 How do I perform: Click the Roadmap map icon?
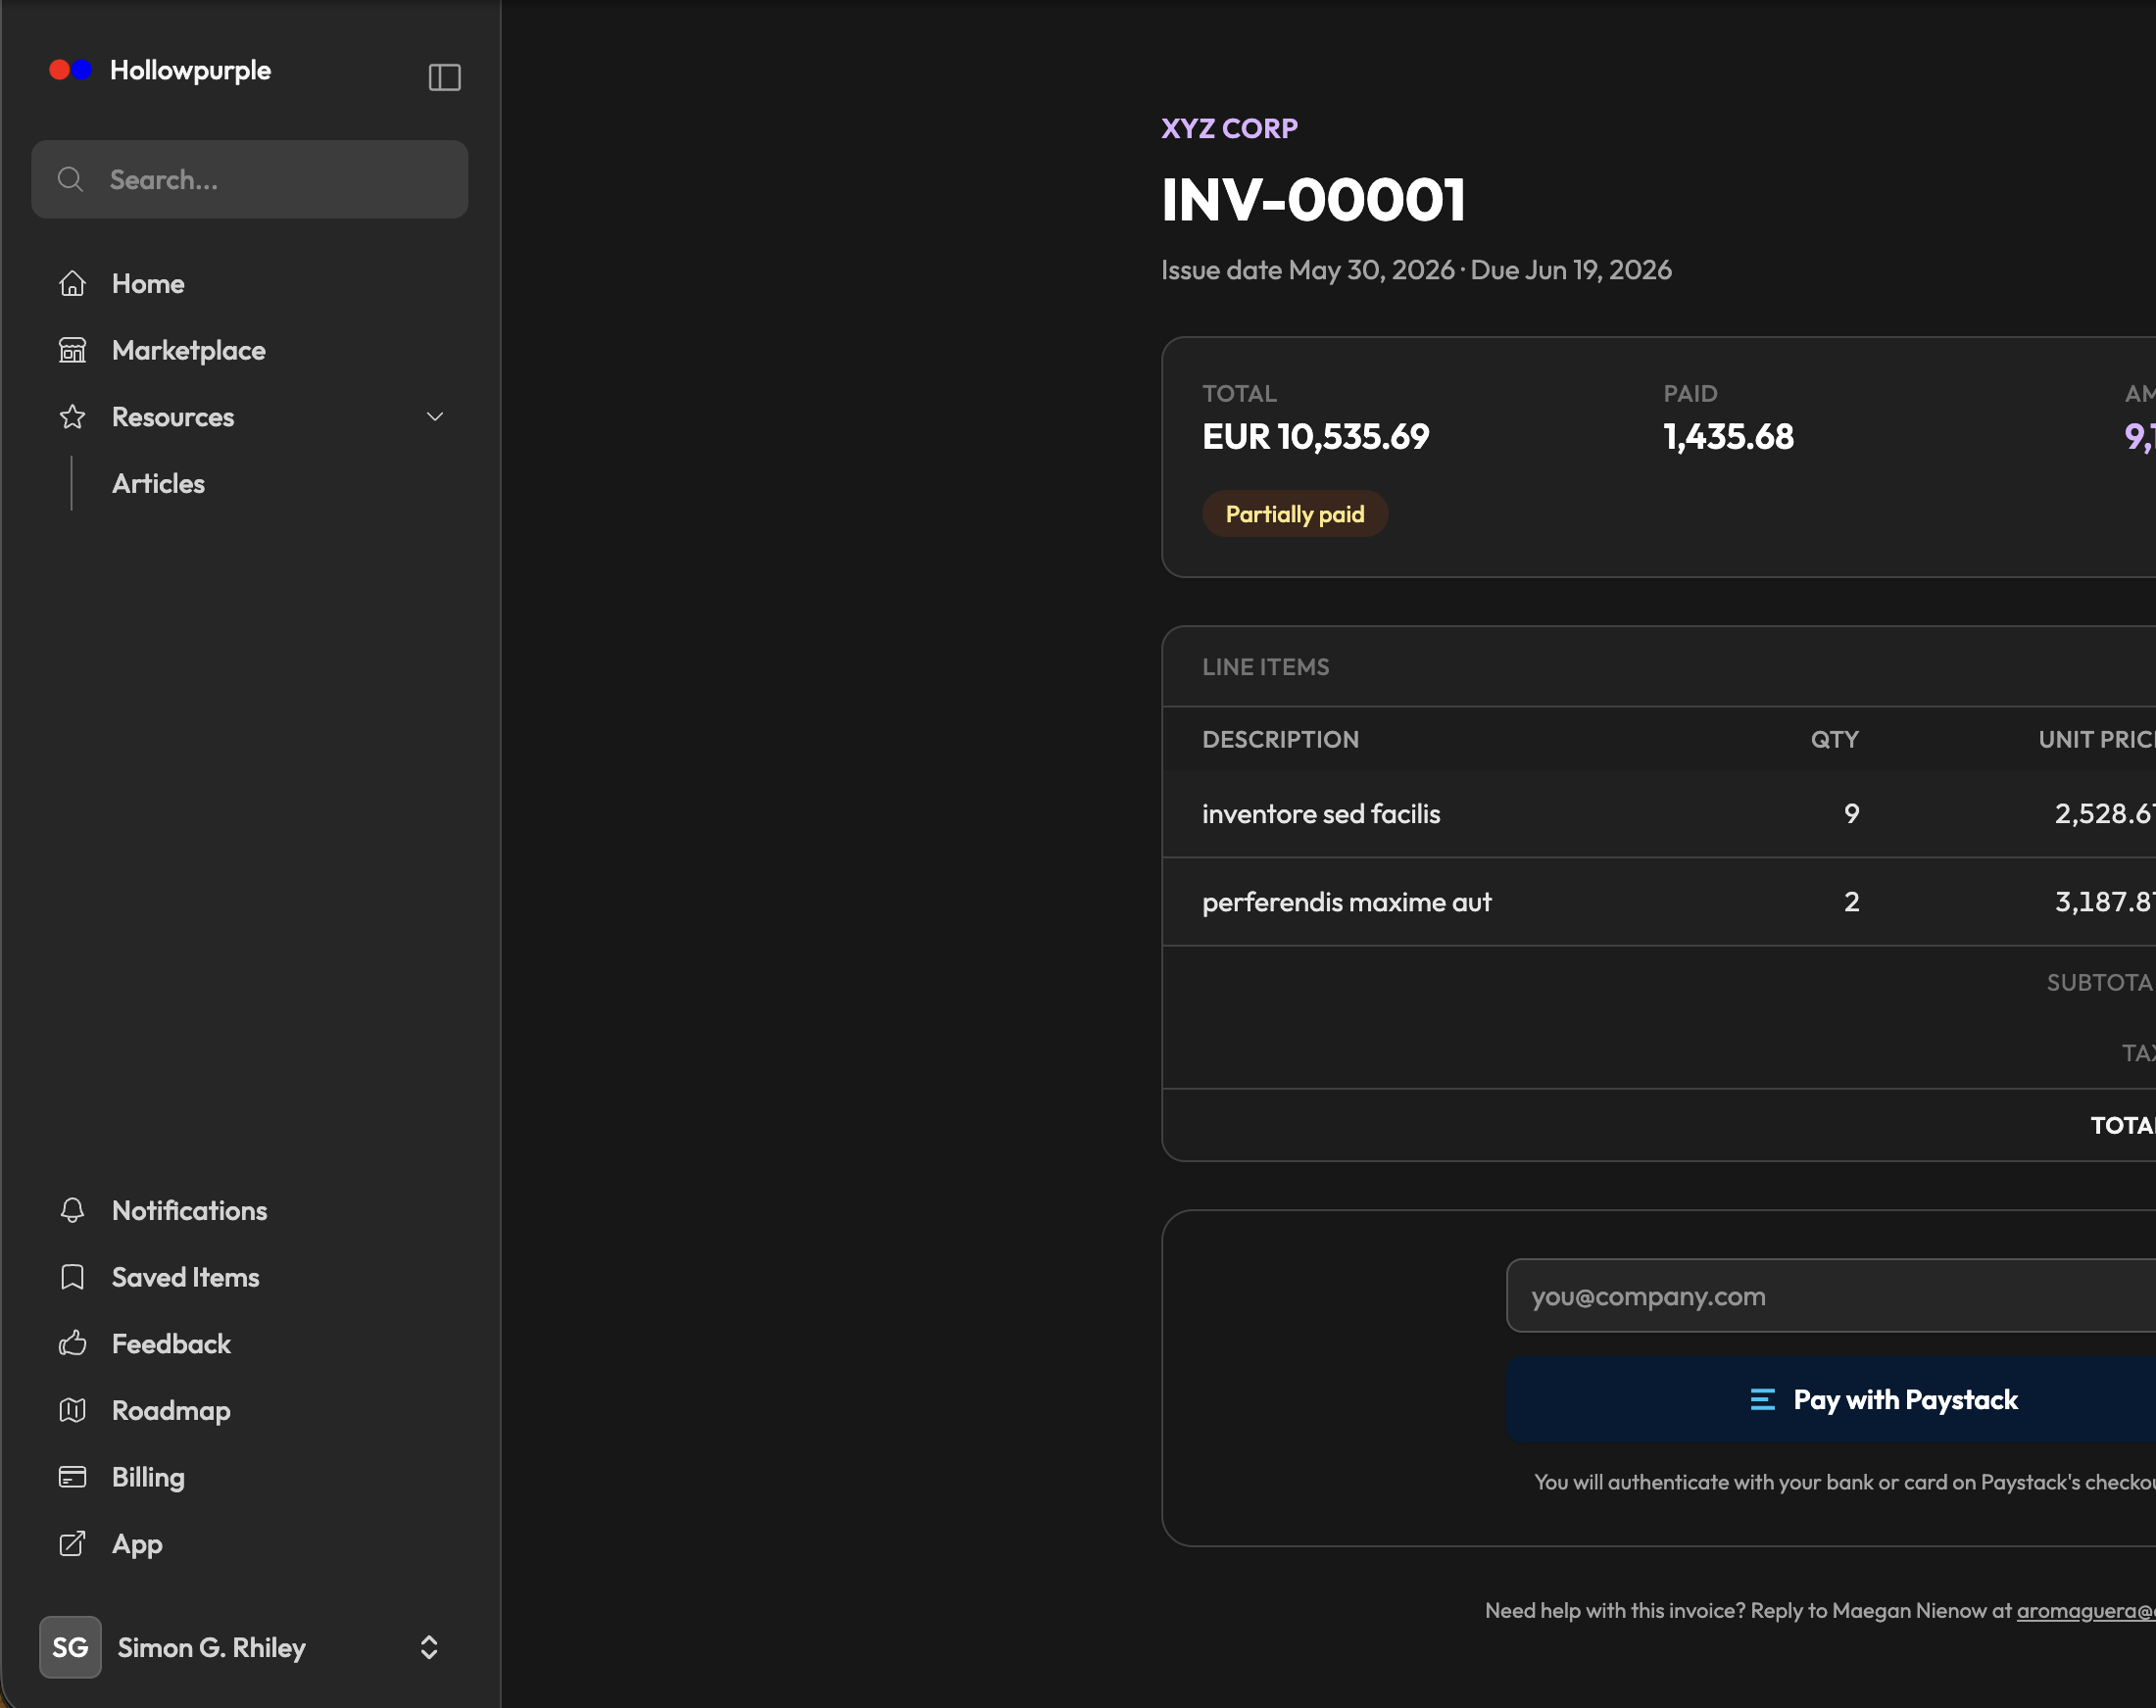(x=72, y=1411)
